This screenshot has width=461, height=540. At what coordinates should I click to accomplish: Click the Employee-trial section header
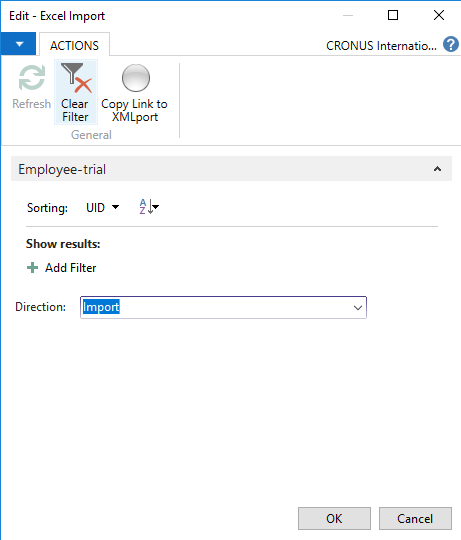click(x=231, y=169)
